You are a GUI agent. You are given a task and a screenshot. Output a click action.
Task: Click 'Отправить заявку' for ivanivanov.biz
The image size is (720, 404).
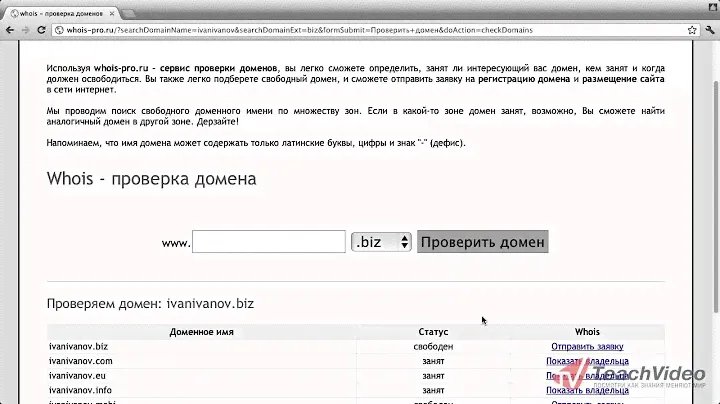pyautogui.click(x=587, y=346)
